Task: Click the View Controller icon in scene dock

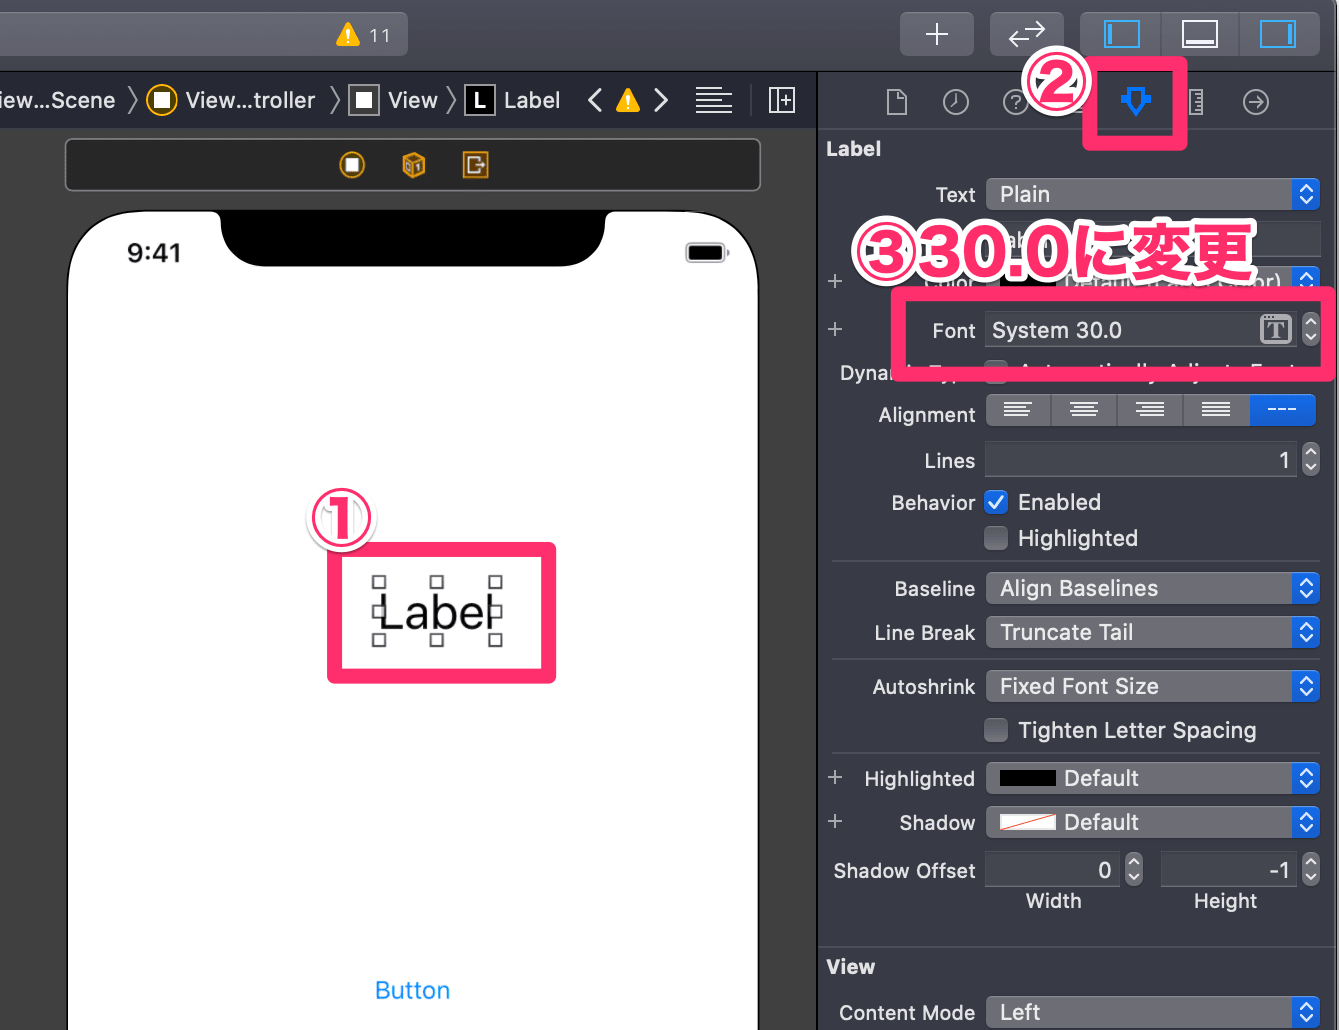Action: (352, 165)
